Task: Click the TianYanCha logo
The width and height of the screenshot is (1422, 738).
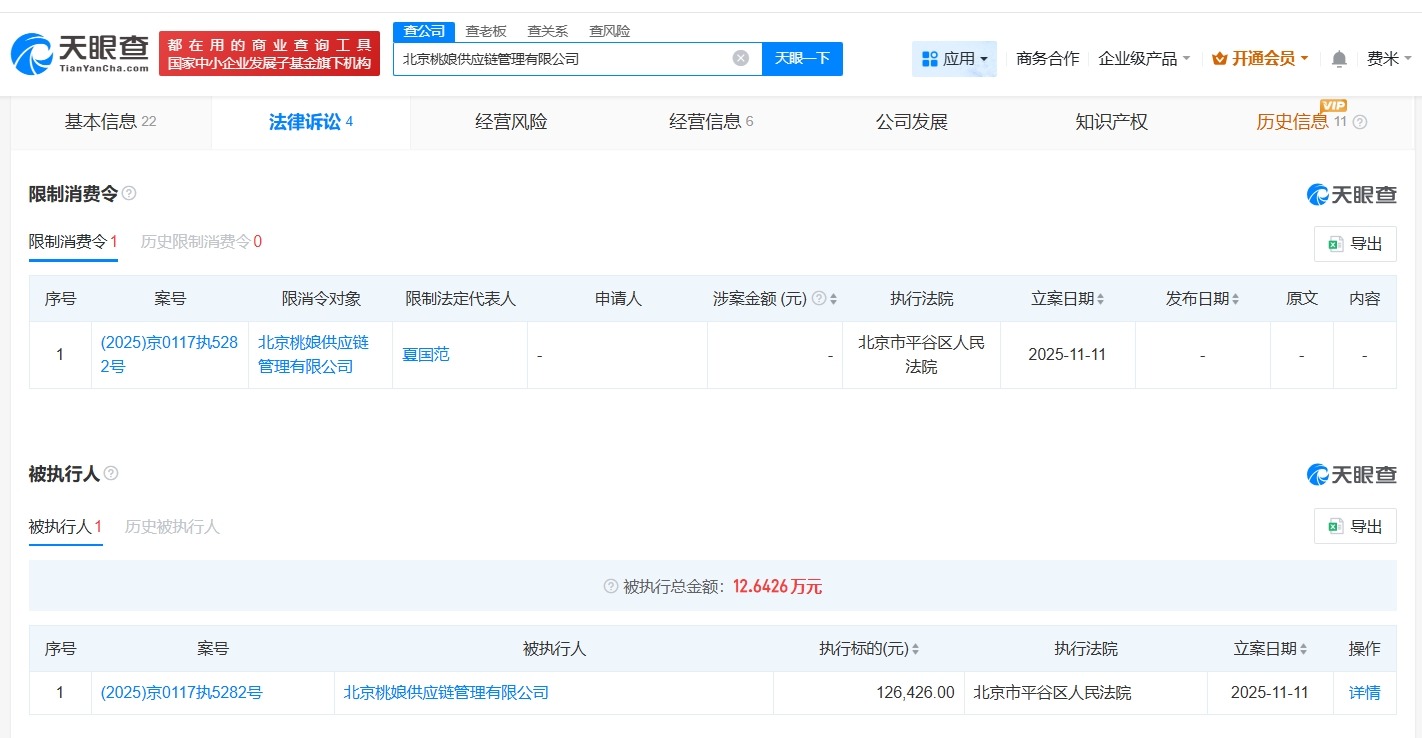Action: point(75,52)
